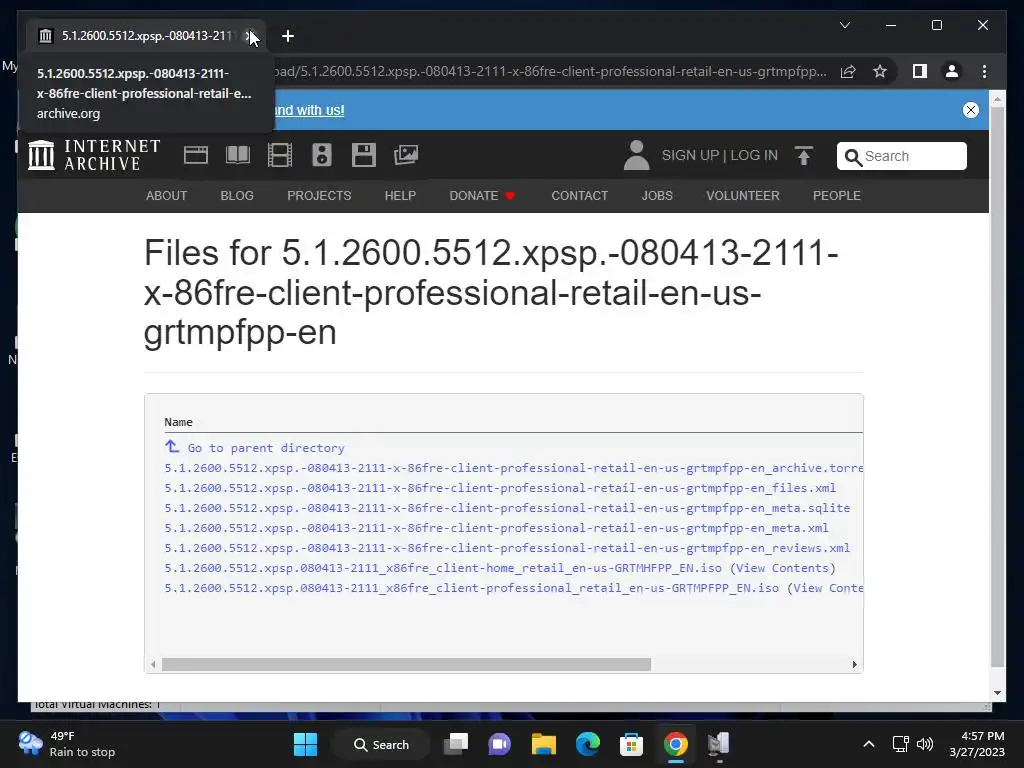
Task: Click the magnifier icon in Archive search
Action: tap(853, 157)
